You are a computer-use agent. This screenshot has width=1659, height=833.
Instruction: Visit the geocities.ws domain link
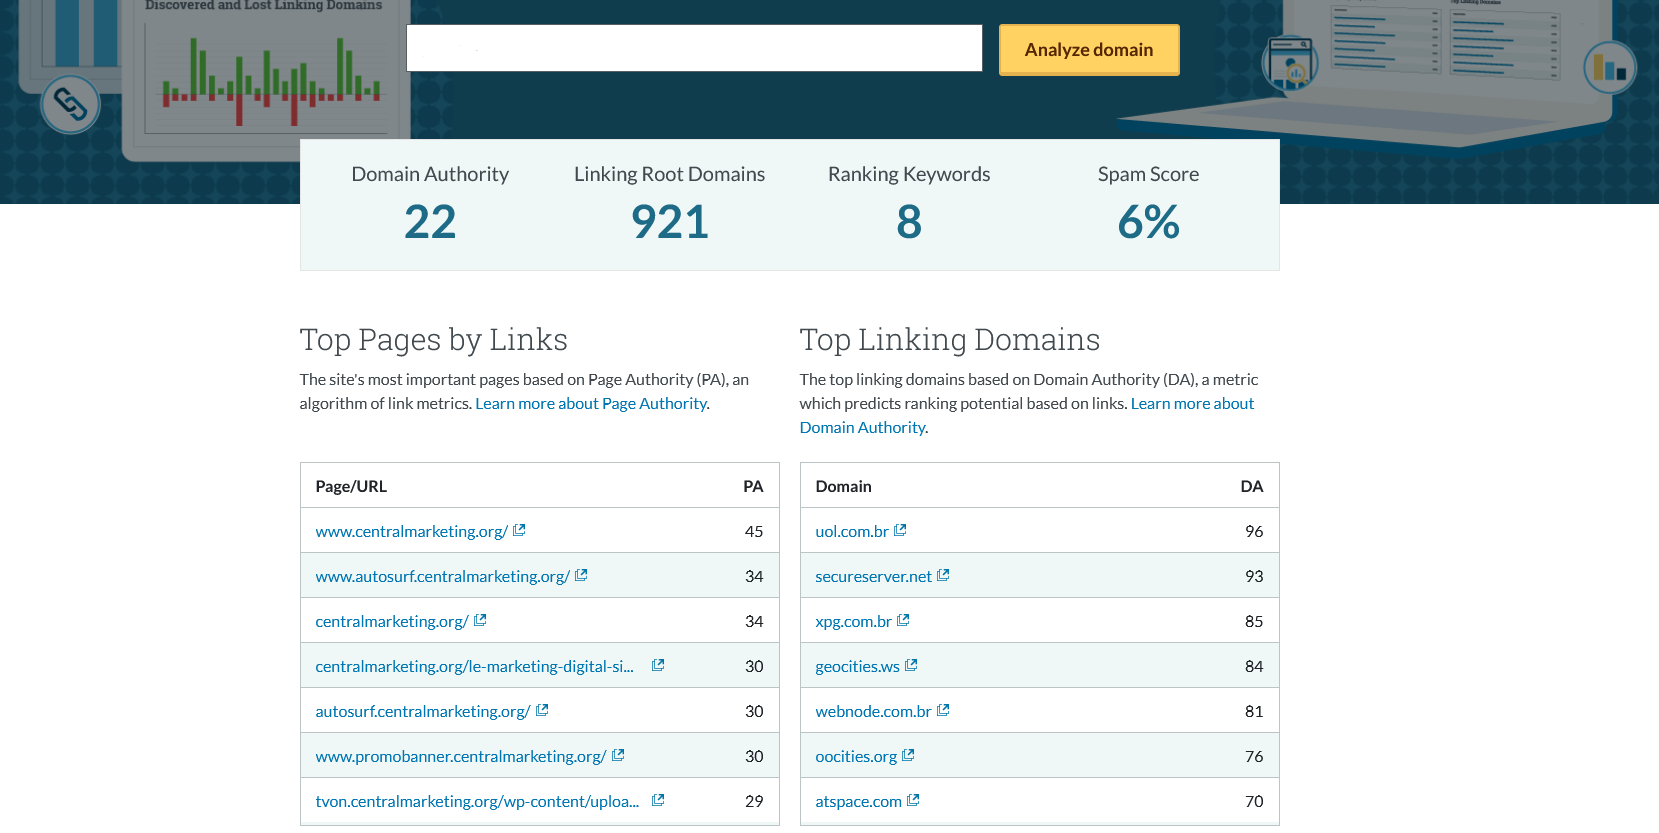[x=857, y=666]
